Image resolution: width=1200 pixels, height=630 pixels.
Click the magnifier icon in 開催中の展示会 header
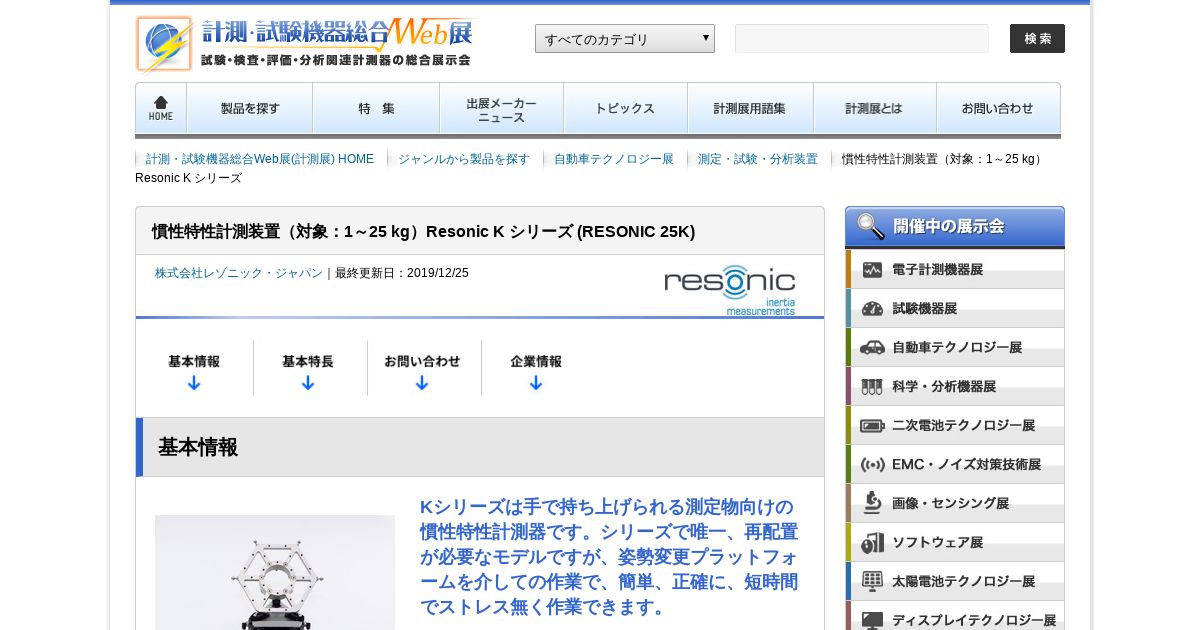coord(870,227)
